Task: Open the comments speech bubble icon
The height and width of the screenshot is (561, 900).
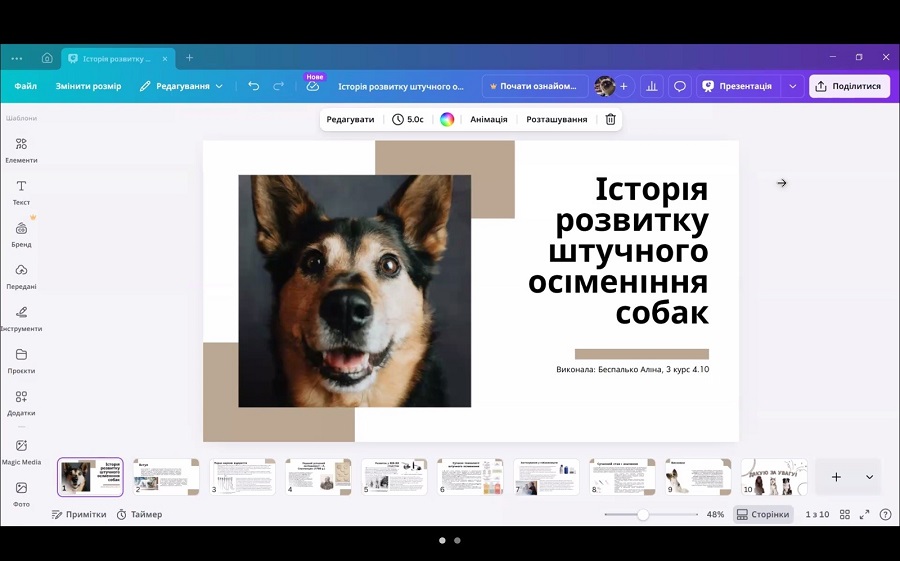Action: point(680,86)
